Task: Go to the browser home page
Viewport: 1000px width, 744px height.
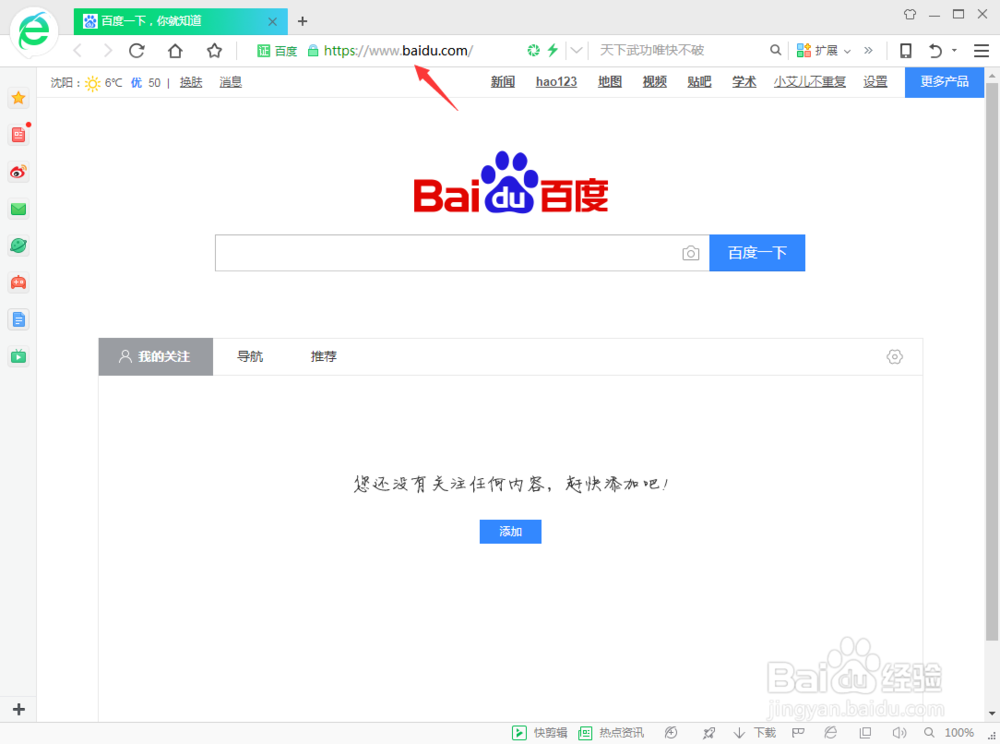Action: [175, 50]
